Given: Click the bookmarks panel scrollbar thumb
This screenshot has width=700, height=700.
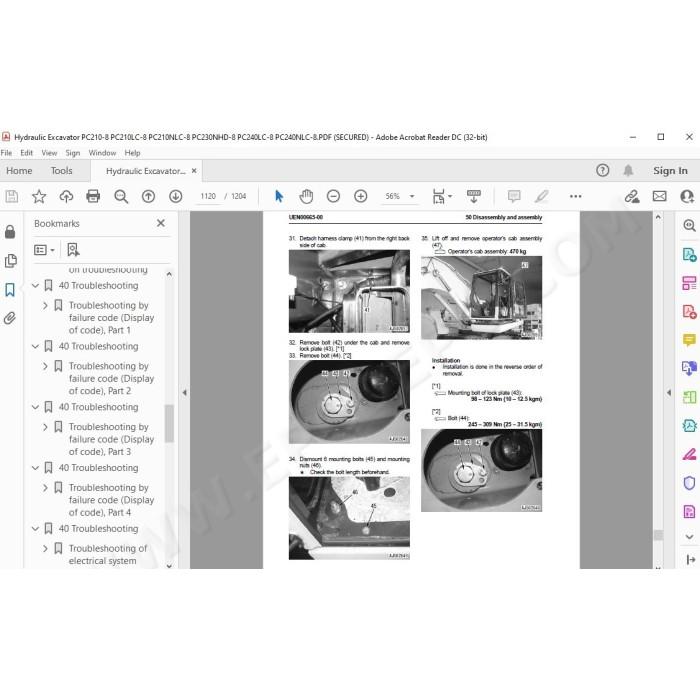Looking at the screenshot, I should click(169, 423).
